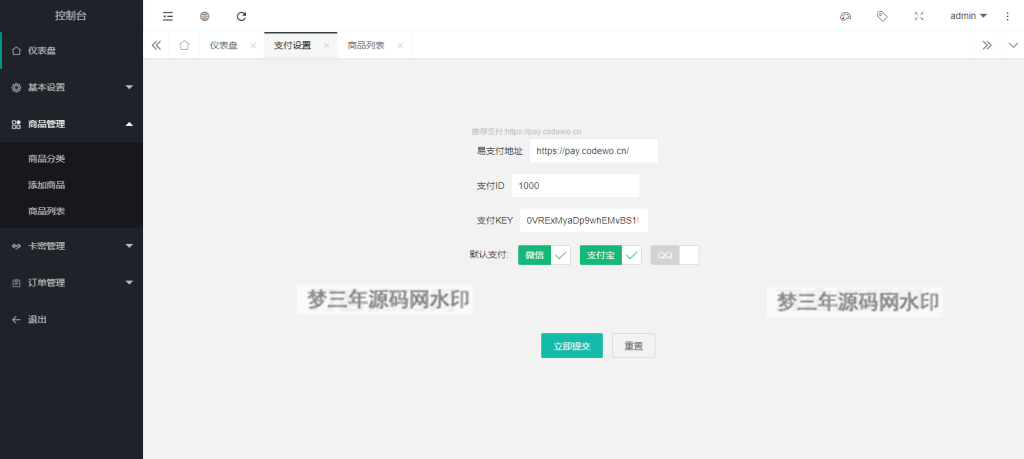
Task: Switch to the 支付设置 tab
Action: coord(293,46)
